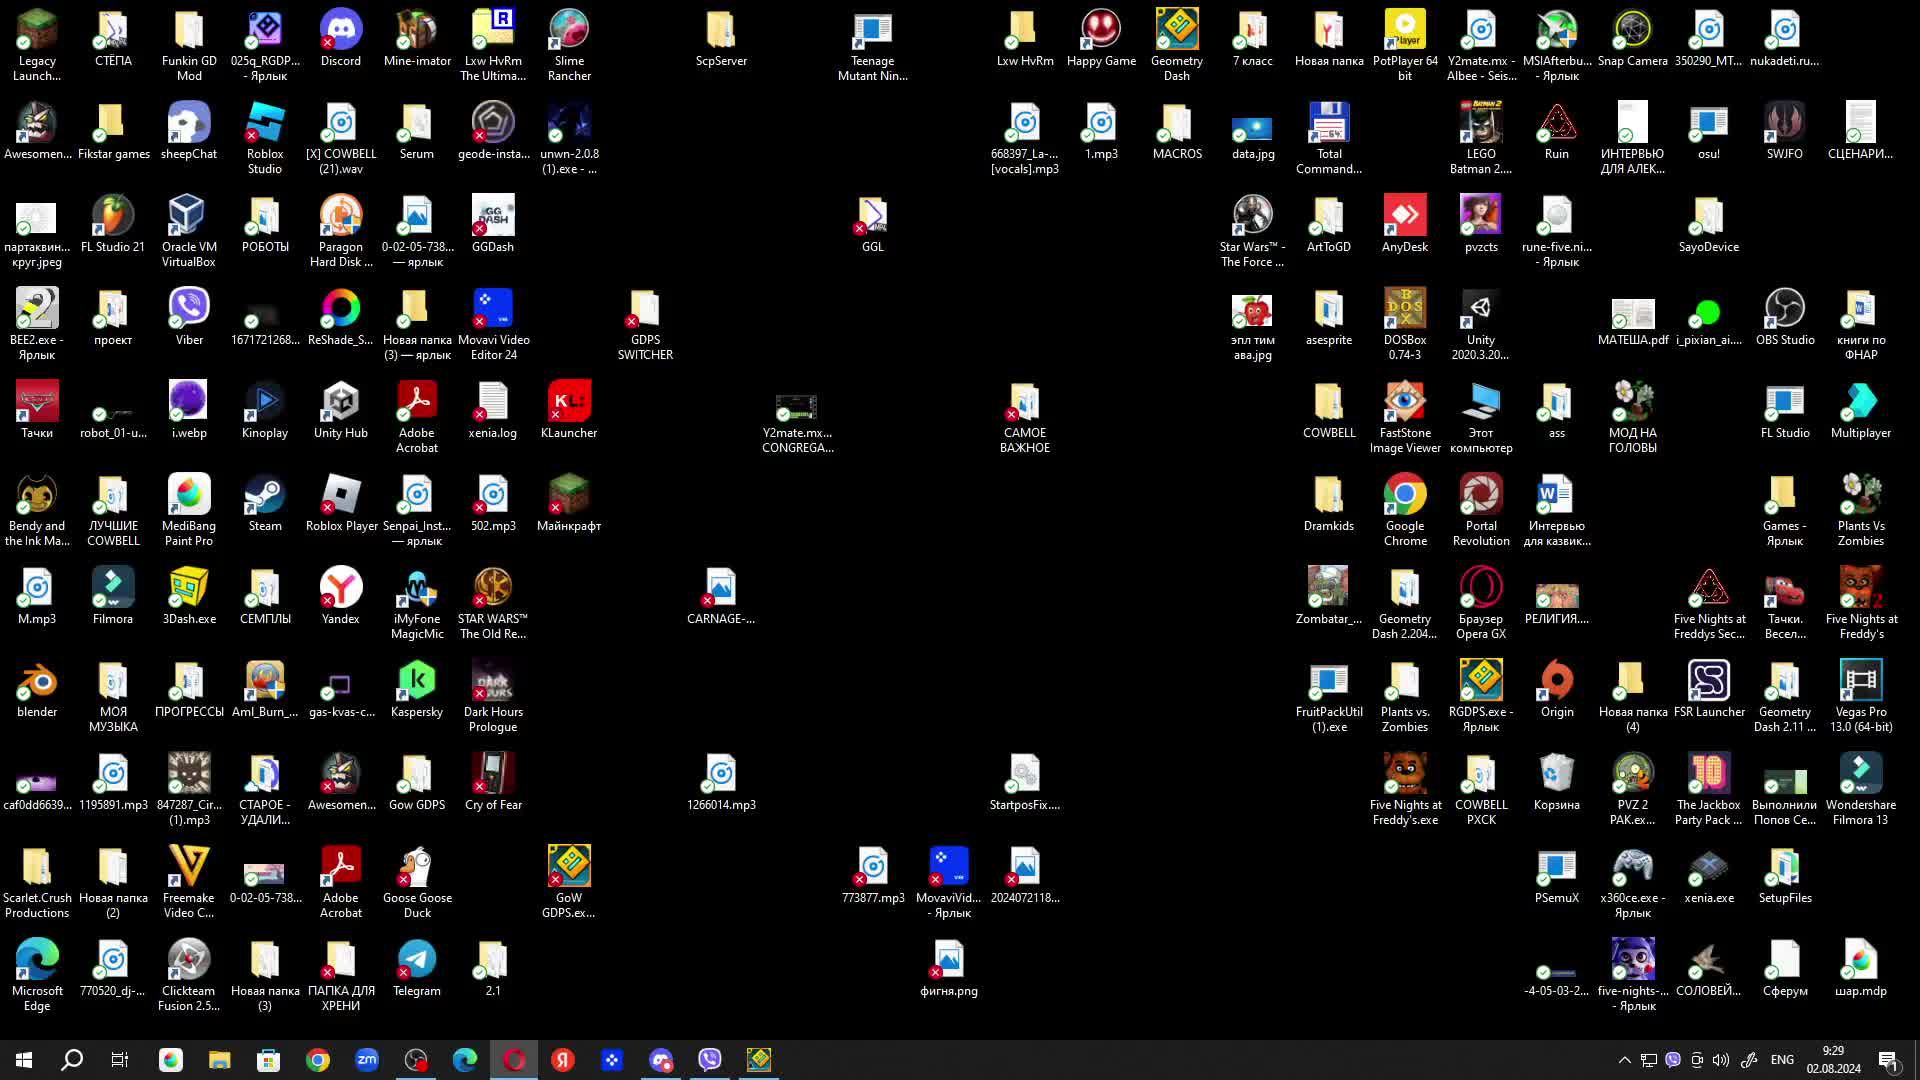Show hidden tray icons chevron
Viewport: 1920px width, 1080px height.
click(x=1625, y=1060)
